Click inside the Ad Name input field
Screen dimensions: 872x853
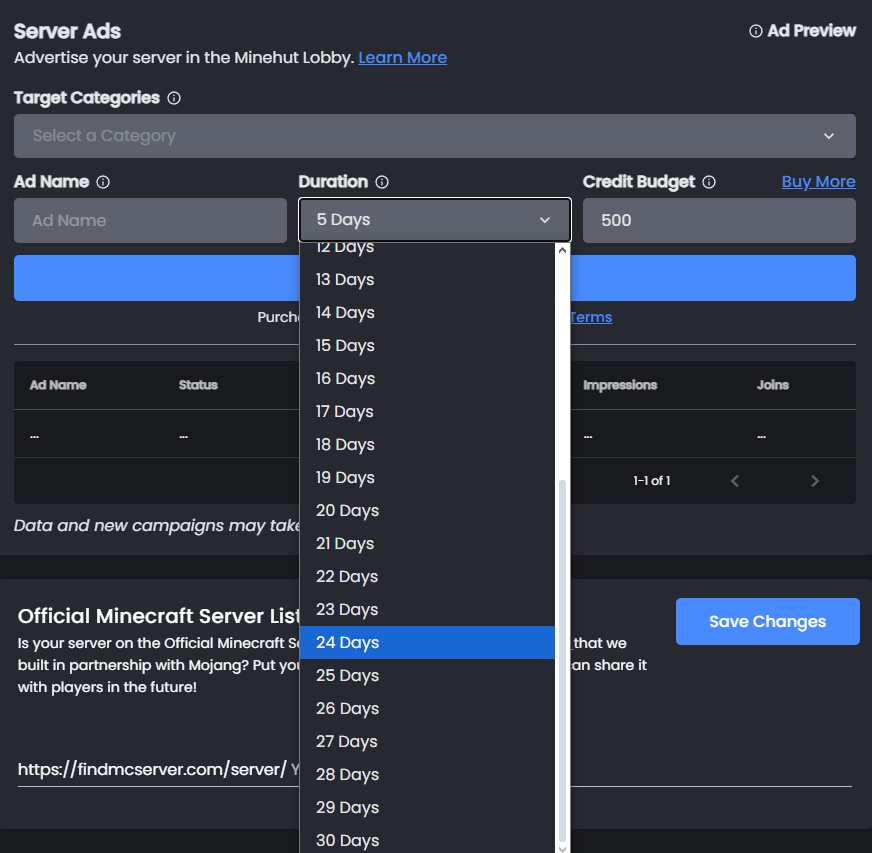tap(150, 220)
